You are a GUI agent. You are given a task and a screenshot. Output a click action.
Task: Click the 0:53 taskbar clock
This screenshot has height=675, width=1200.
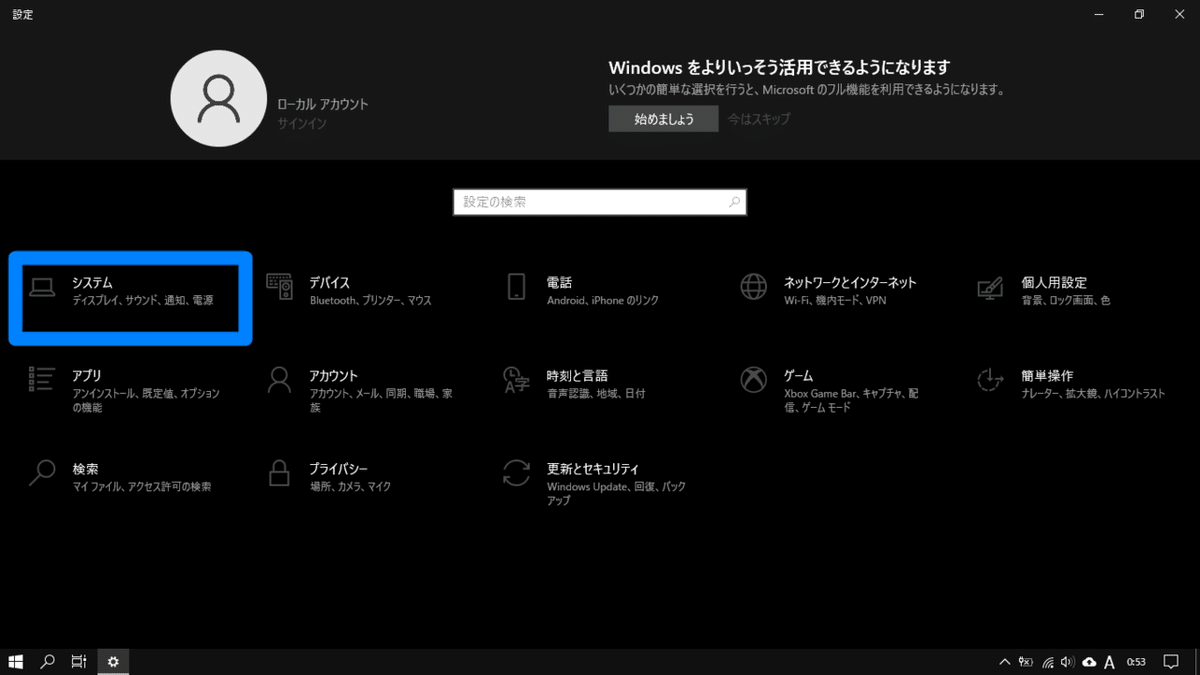pyautogui.click(x=1136, y=662)
